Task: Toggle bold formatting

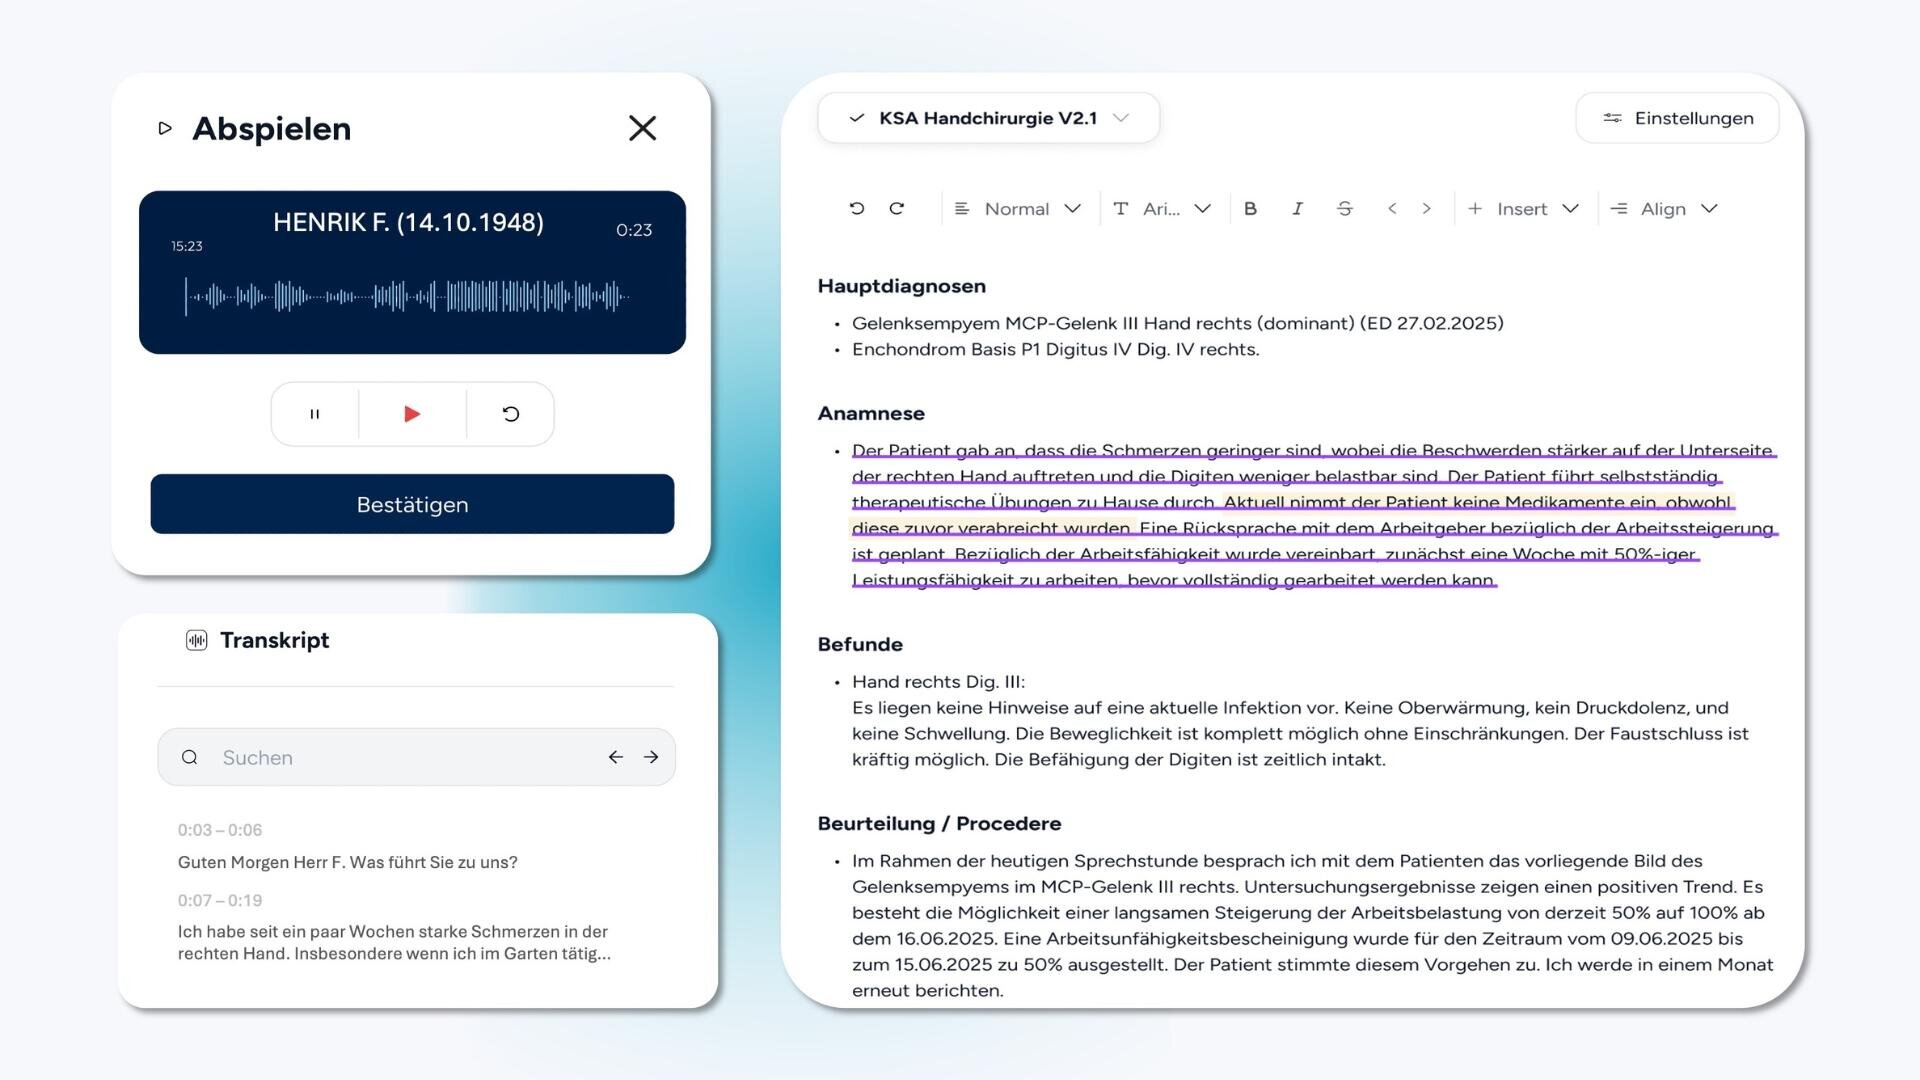Action: tap(1250, 208)
